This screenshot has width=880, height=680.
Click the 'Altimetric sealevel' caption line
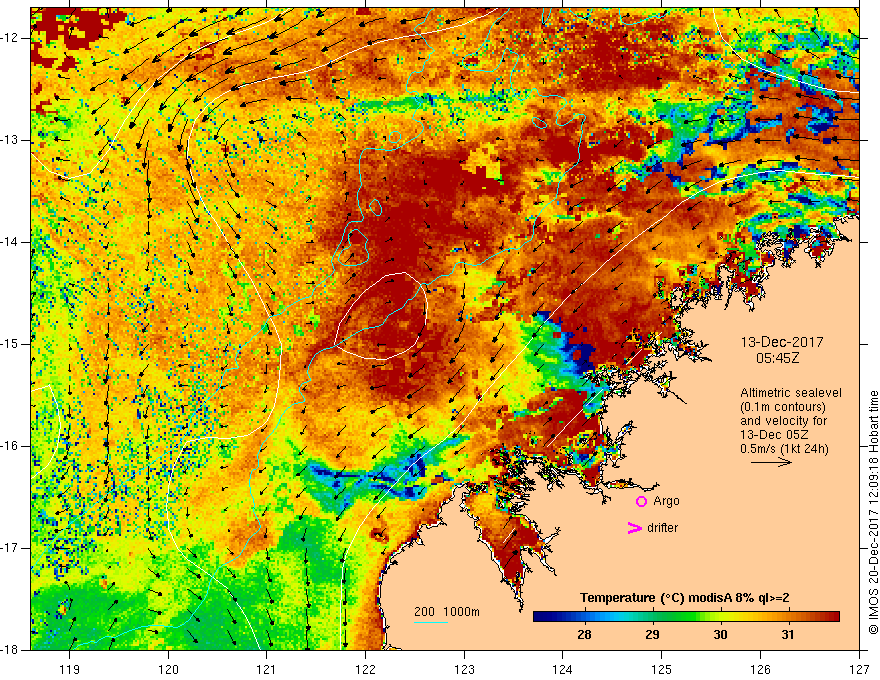point(791,393)
